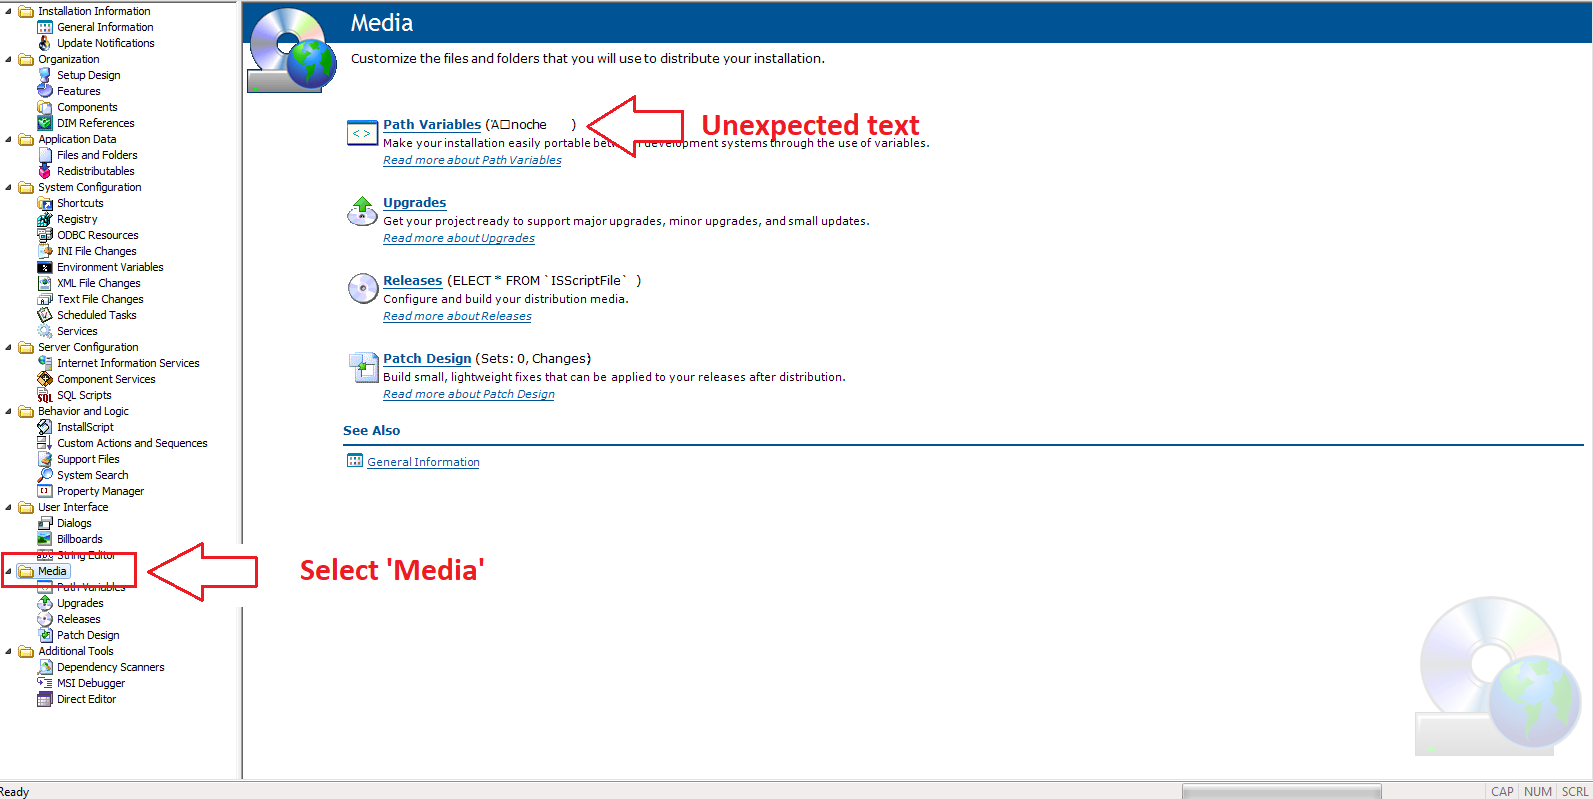The height and width of the screenshot is (799, 1593).
Task: Select Custom Actions and Sequences
Action: tap(132, 443)
